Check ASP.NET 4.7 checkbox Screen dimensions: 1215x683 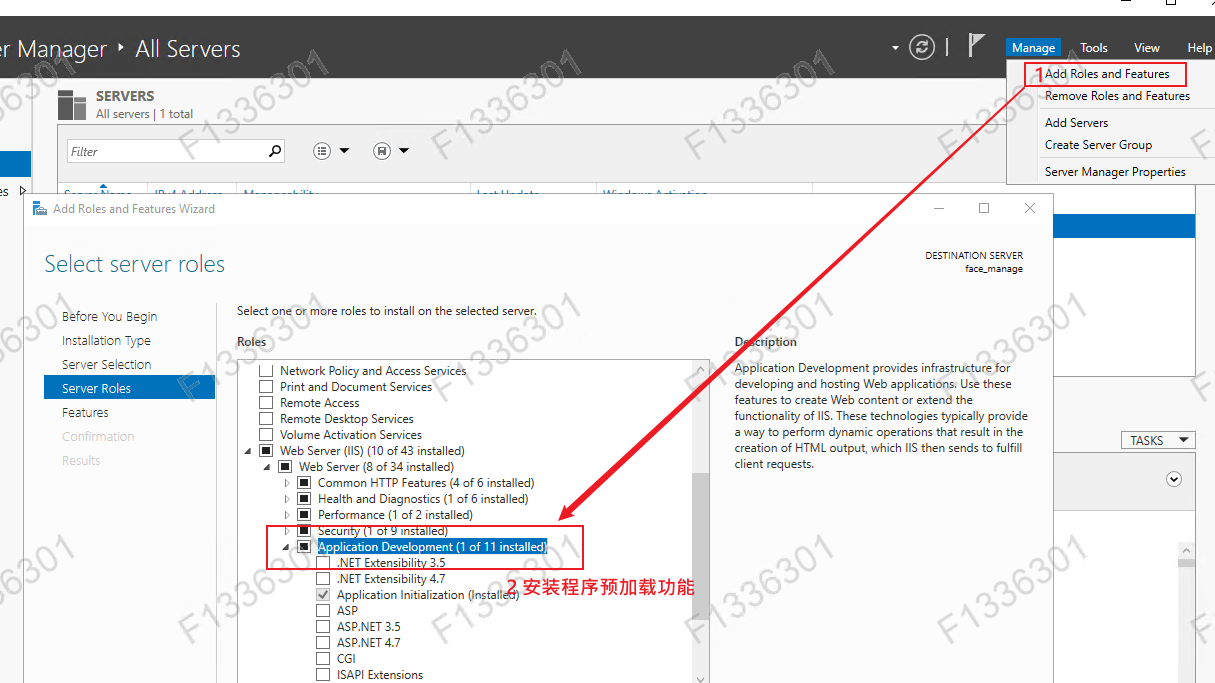click(323, 643)
